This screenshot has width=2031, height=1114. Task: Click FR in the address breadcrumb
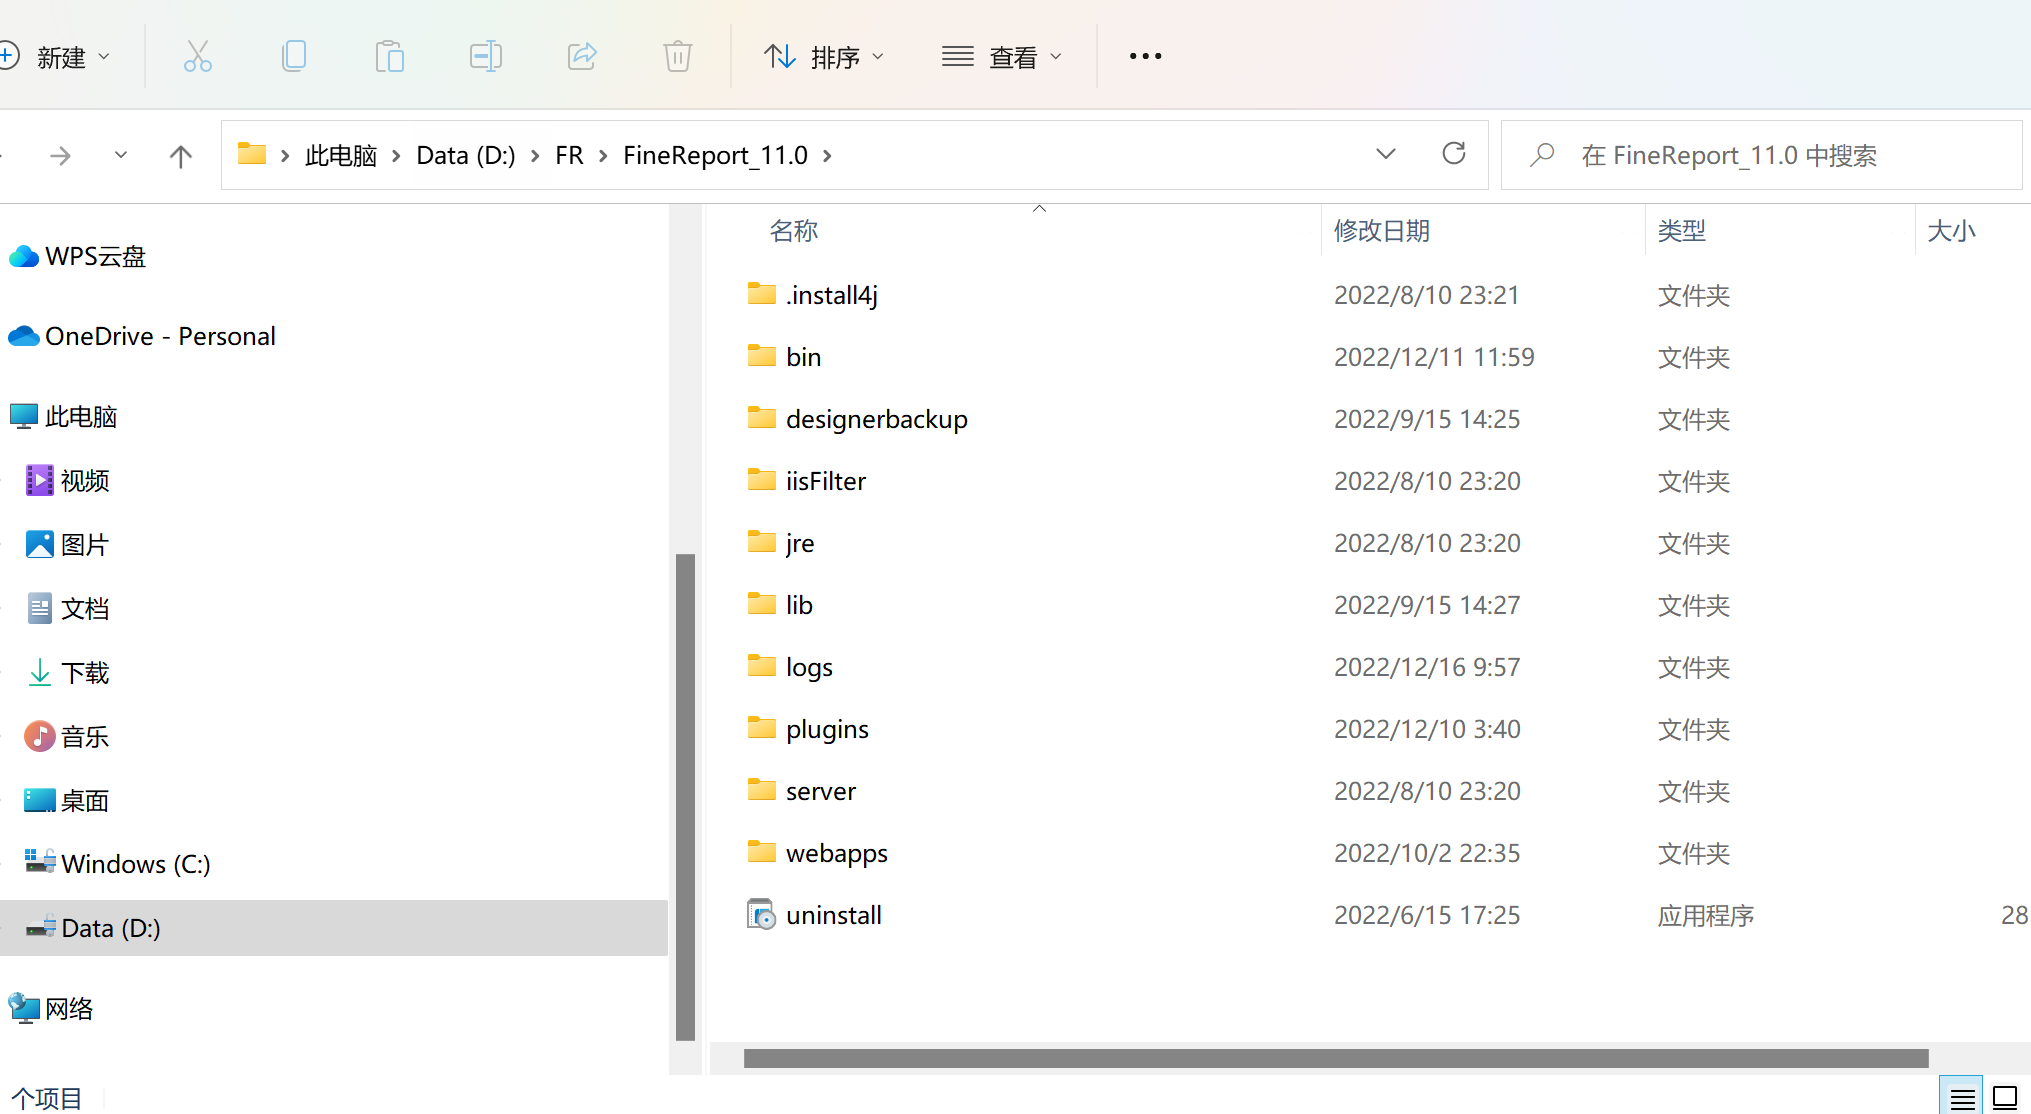[x=569, y=155]
